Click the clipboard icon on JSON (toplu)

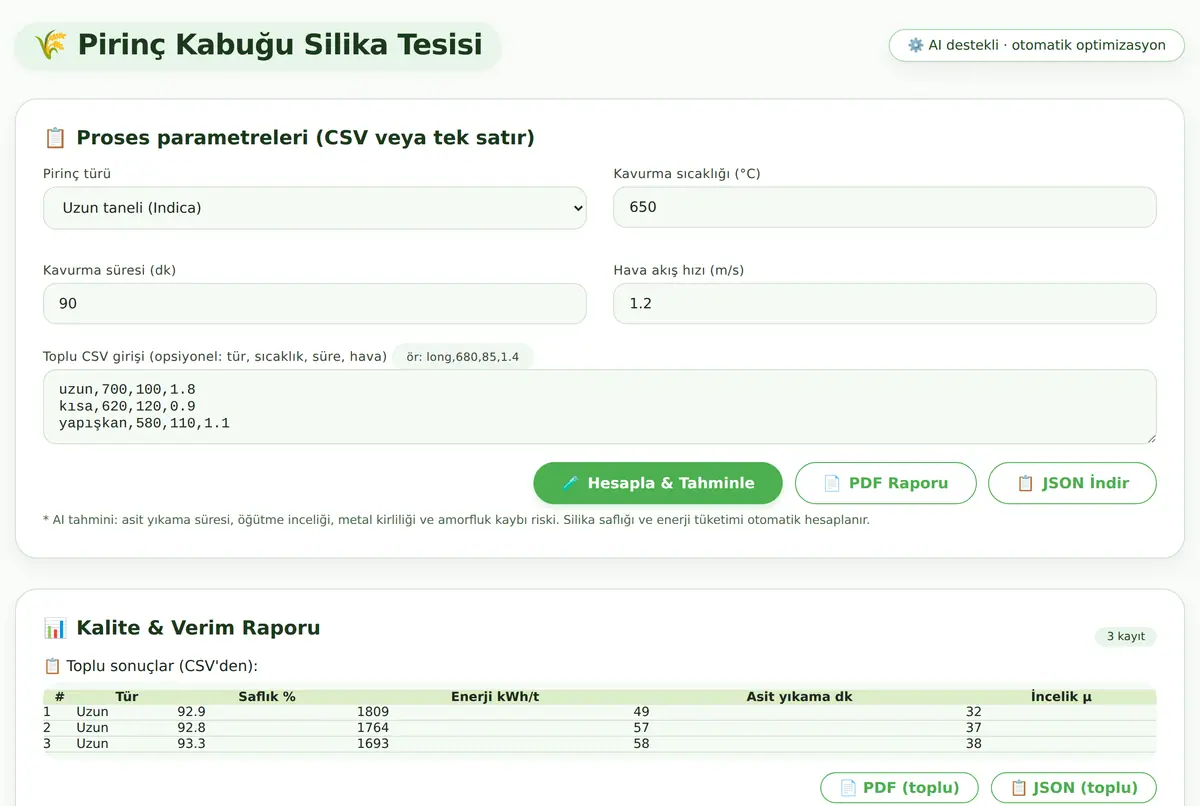pyautogui.click(x=1019, y=788)
